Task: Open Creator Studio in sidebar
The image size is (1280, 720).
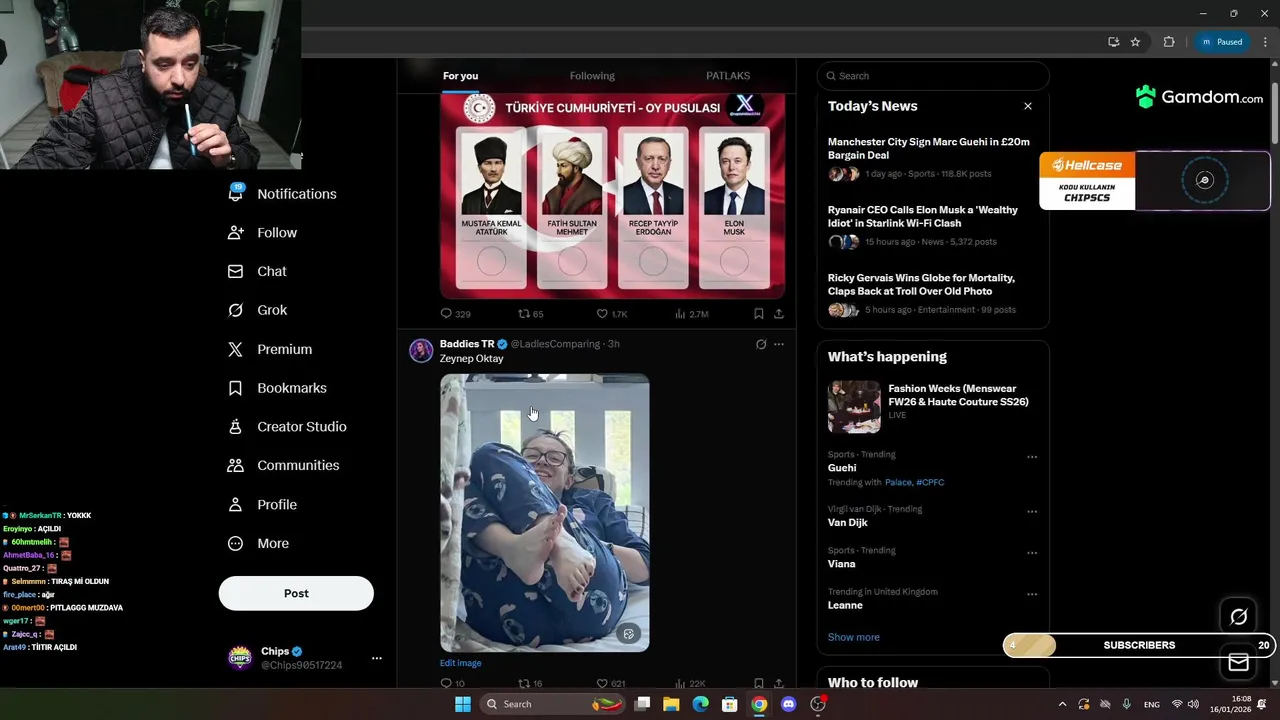Action: 287,426
